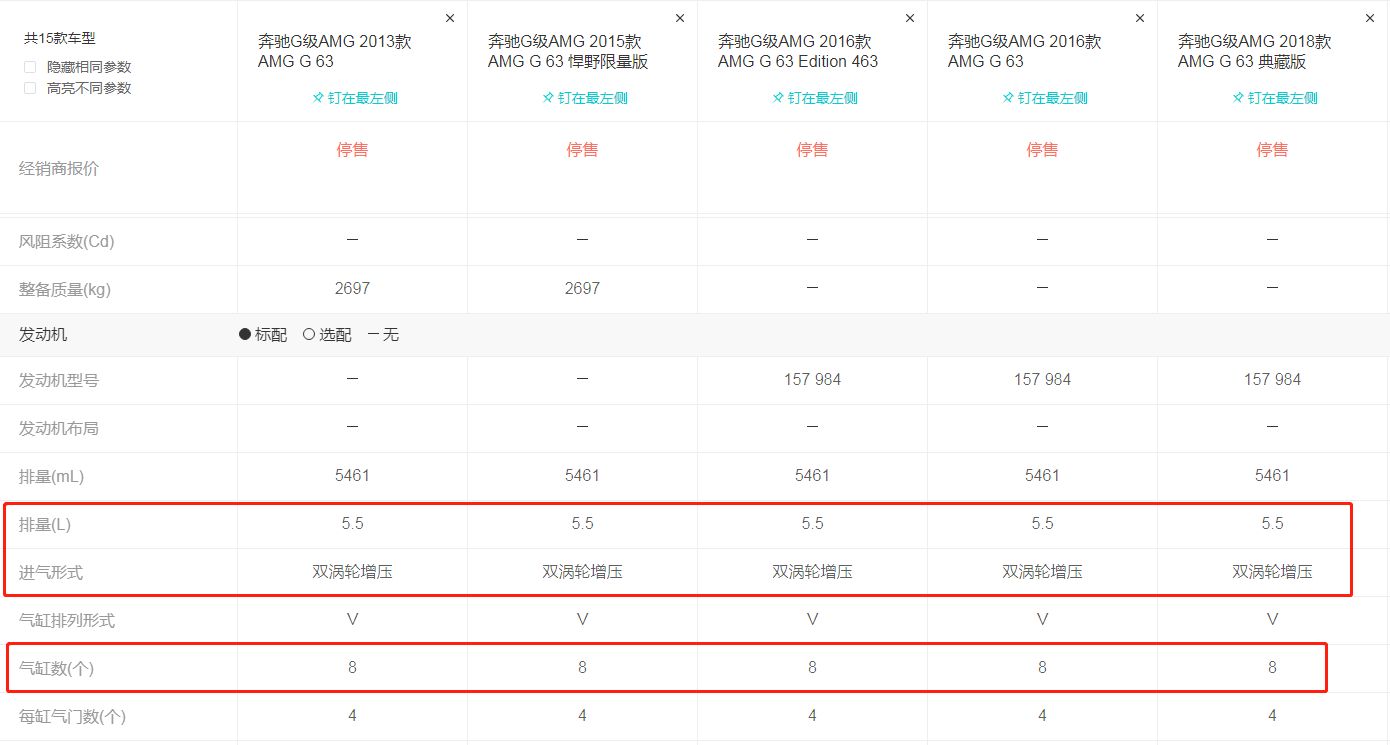1390x745 pixels.
Task: Pin 2013款 AMG G 63 to far left
Action: click(355, 98)
